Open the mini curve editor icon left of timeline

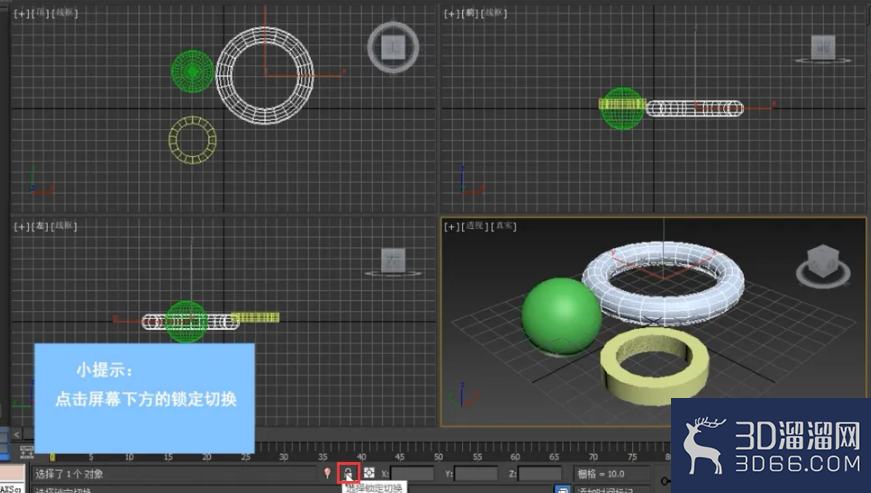(x=27, y=451)
